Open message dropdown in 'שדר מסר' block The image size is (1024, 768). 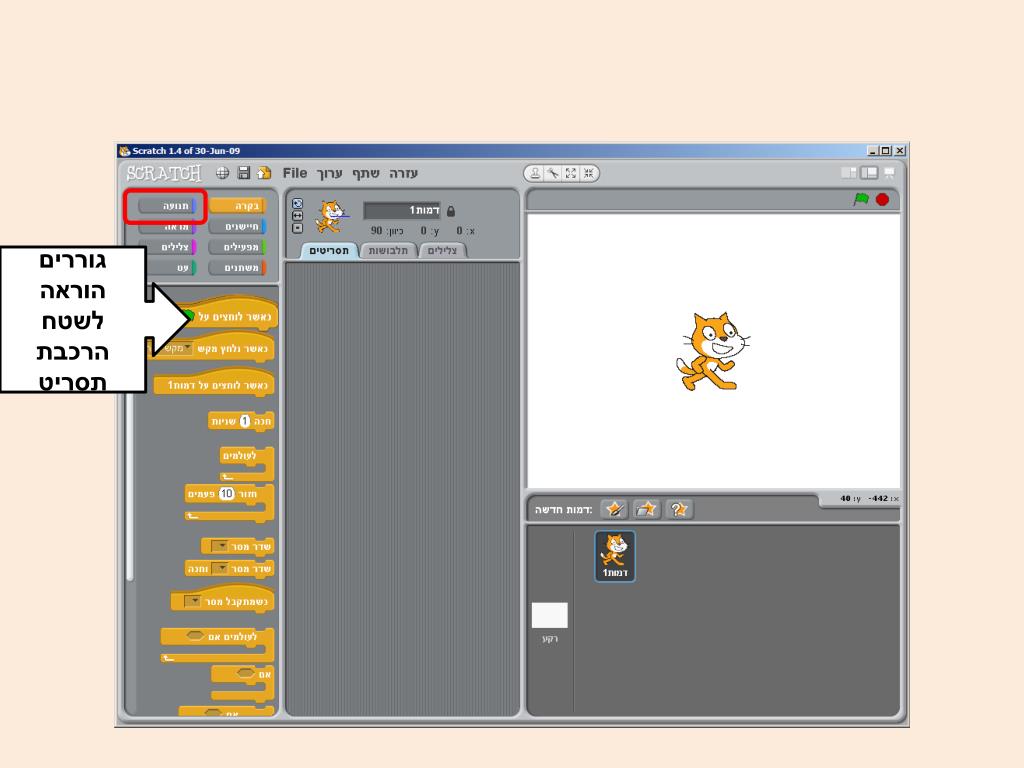click(x=223, y=546)
